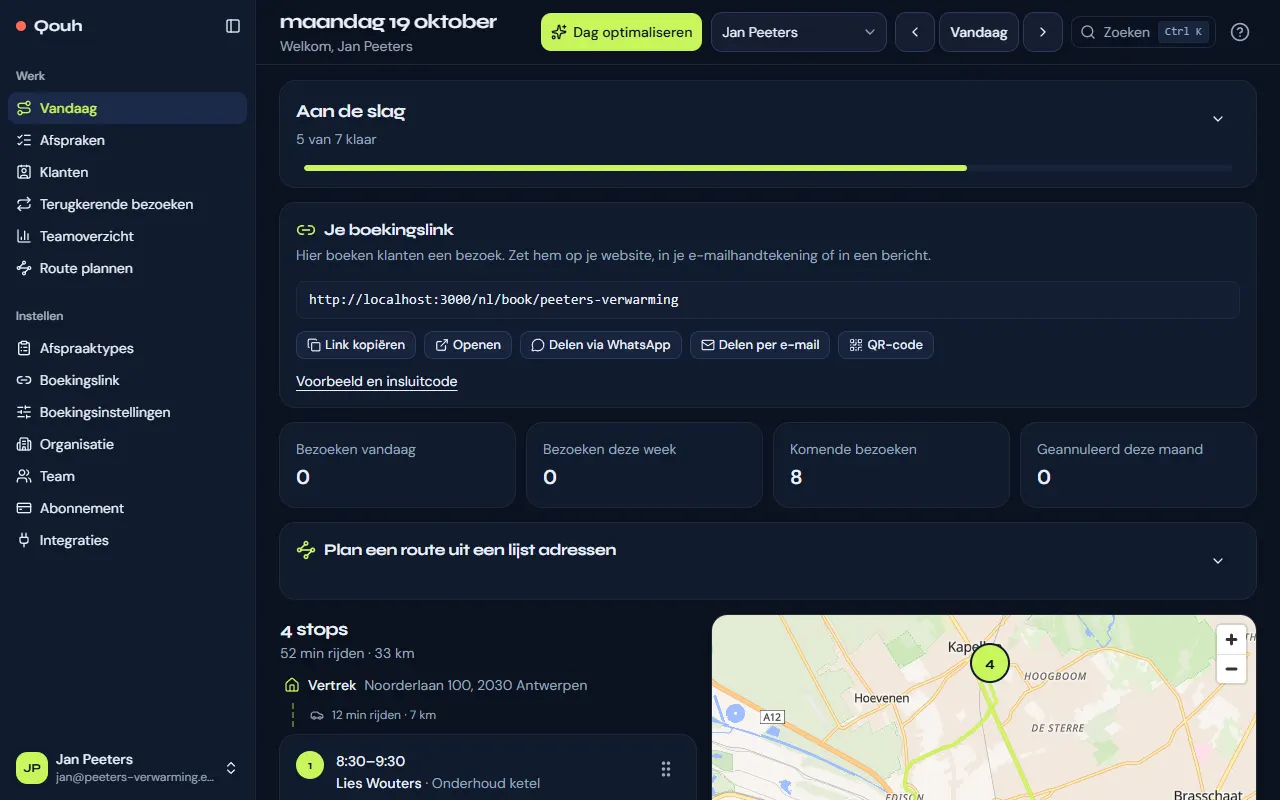Open Voorbeeld en insluitcode link
1280x800 pixels.
tap(377, 381)
